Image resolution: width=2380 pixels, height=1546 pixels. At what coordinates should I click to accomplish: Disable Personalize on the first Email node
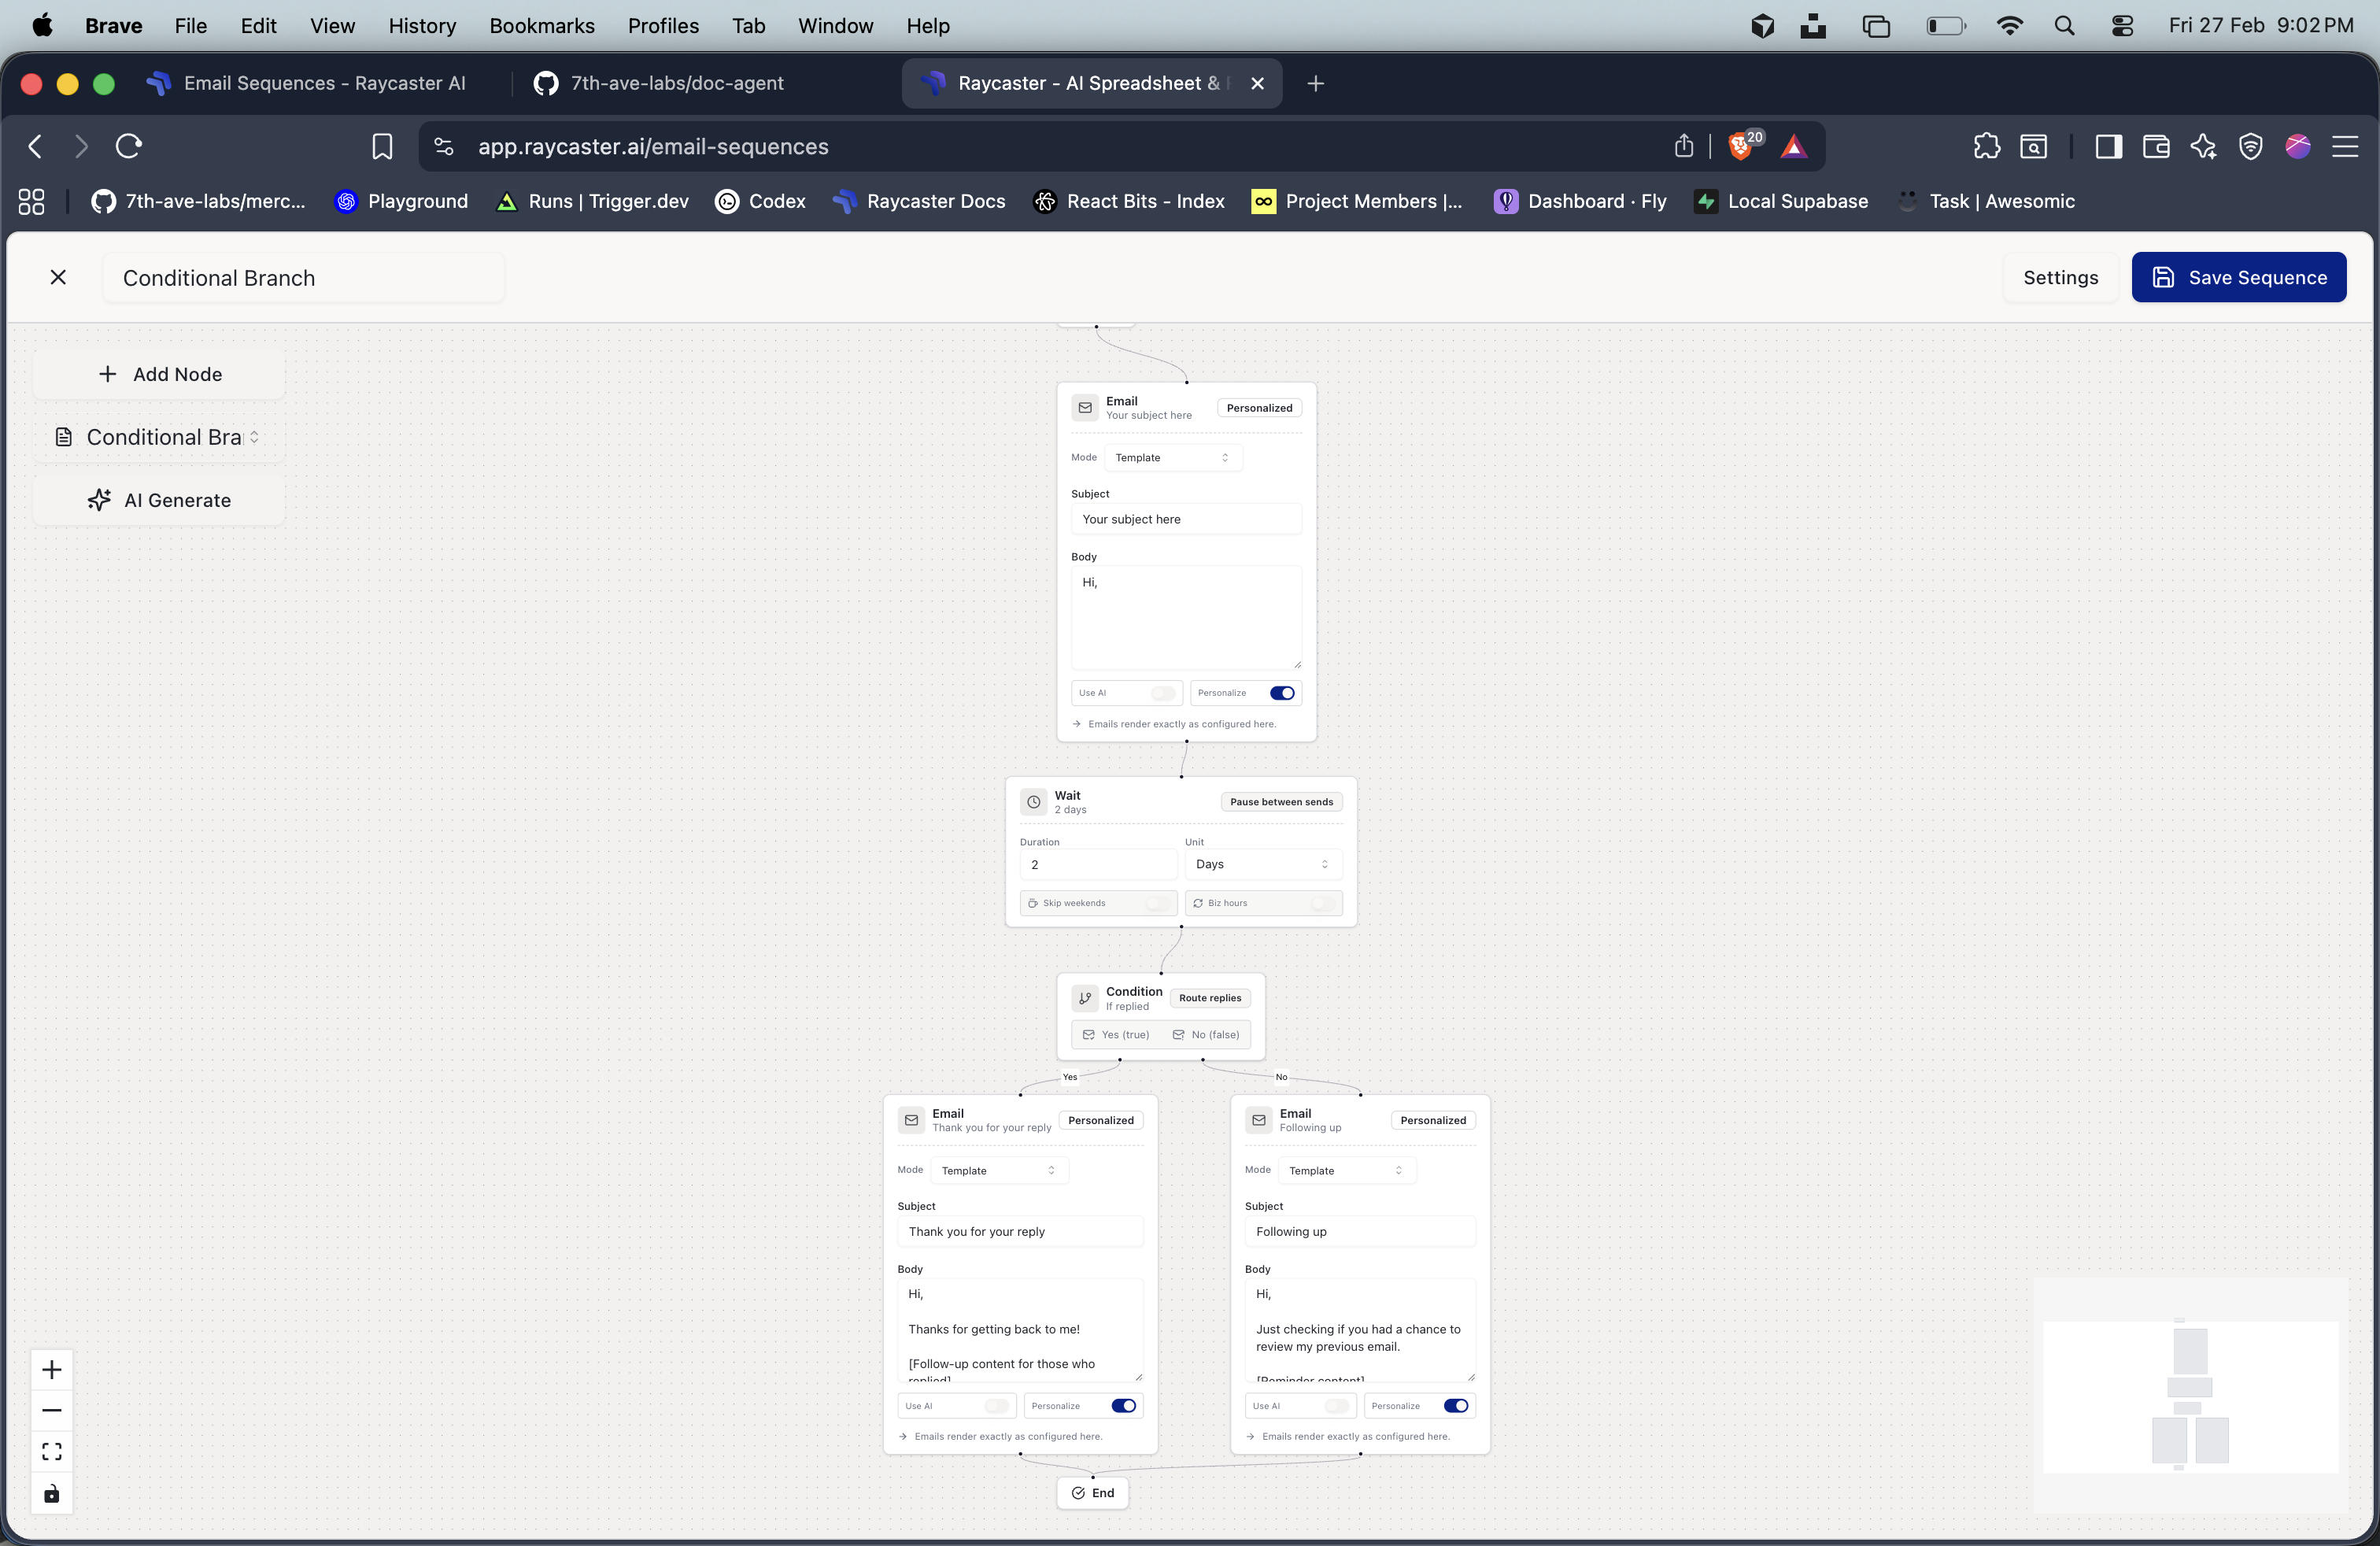(1283, 693)
